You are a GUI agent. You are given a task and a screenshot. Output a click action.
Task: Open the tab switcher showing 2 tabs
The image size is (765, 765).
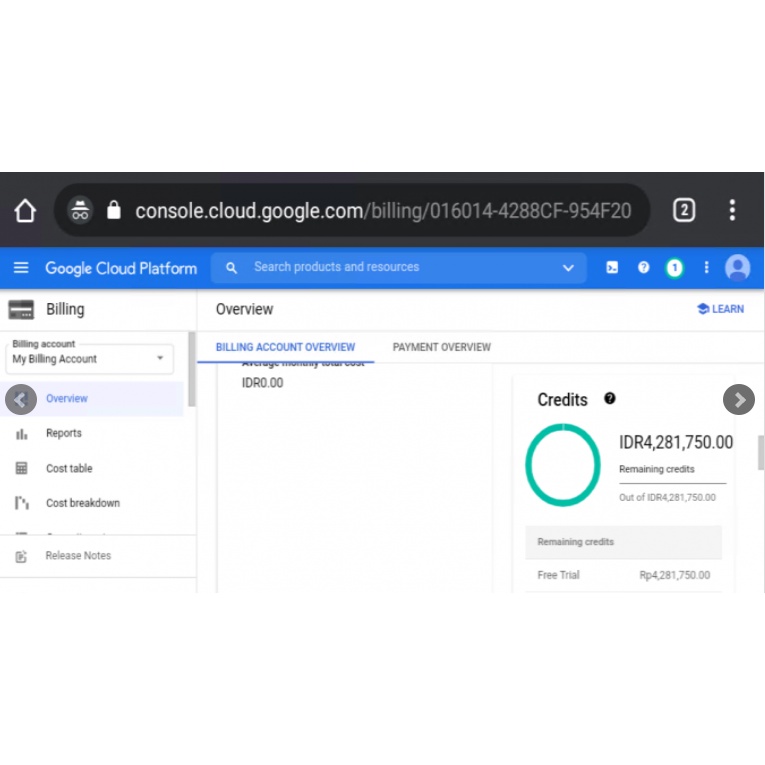(x=684, y=210)
